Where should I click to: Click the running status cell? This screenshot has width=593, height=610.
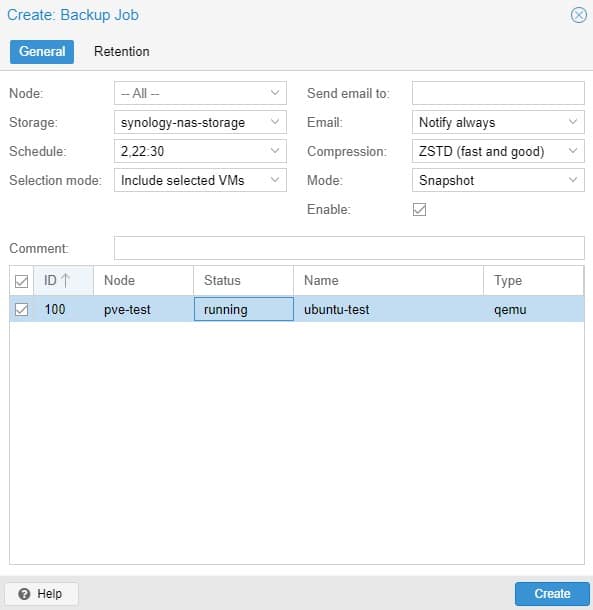tap(244, 309)
